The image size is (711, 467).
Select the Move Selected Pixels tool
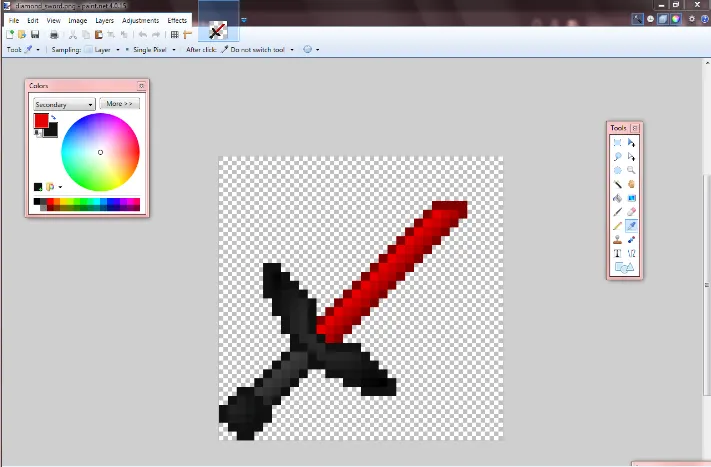(x=631, y=143)
